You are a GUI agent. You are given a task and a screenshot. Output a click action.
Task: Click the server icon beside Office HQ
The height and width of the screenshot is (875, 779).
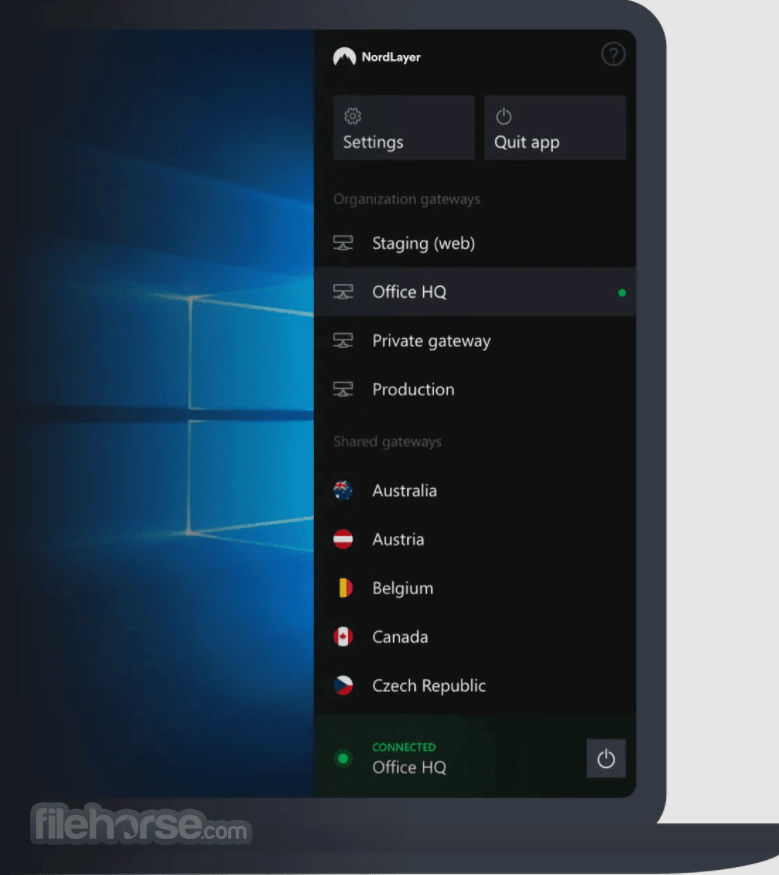[343, 292]
